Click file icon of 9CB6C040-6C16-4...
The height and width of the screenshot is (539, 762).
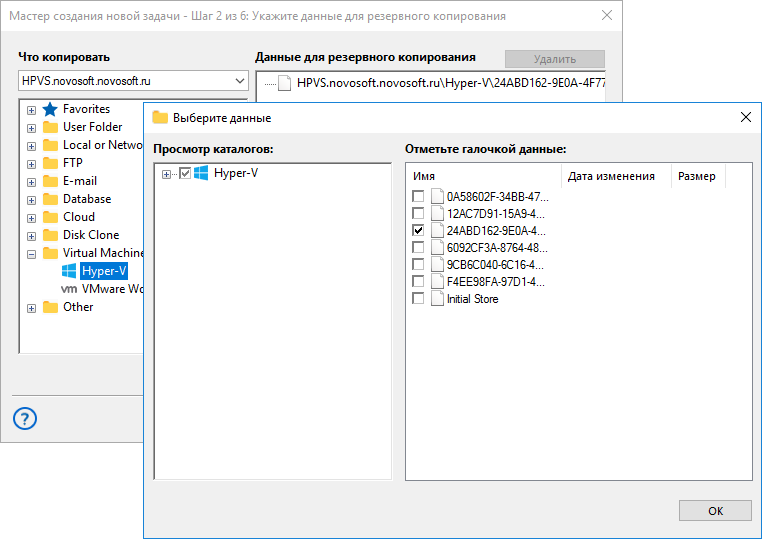pos(437,264)
